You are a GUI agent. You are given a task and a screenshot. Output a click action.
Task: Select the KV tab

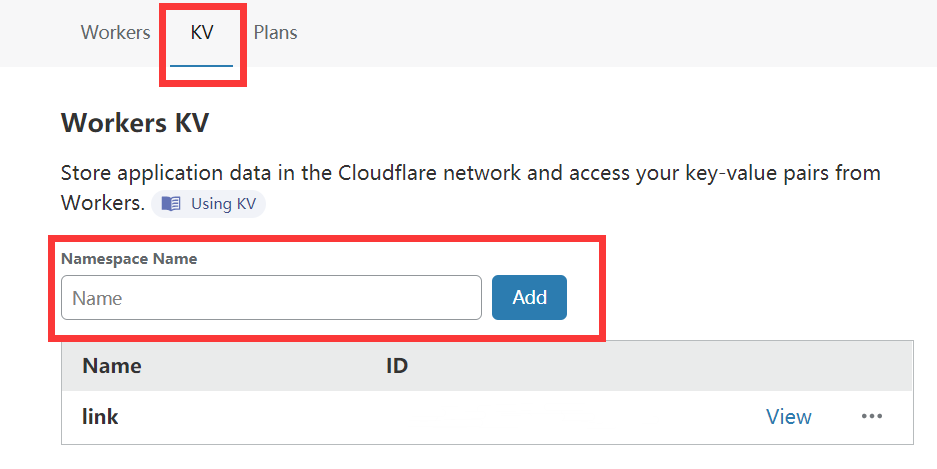point(201,32)
